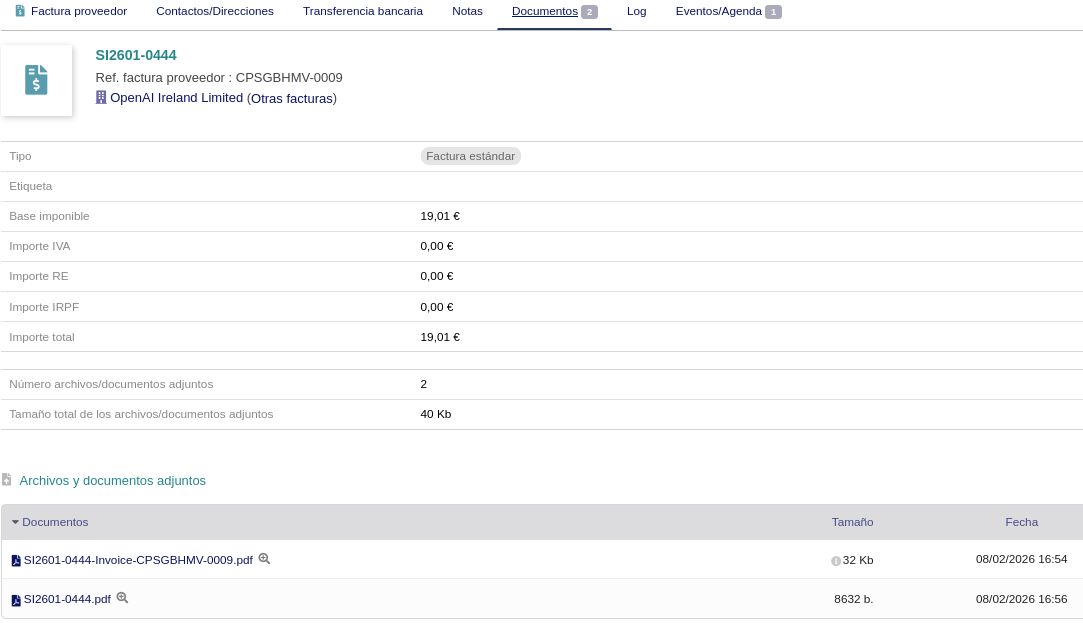The image size is (1083, 623).
Task: Click the PDF file icon next to SI2601-0444.pdf
Action: (x=16, y=600)
